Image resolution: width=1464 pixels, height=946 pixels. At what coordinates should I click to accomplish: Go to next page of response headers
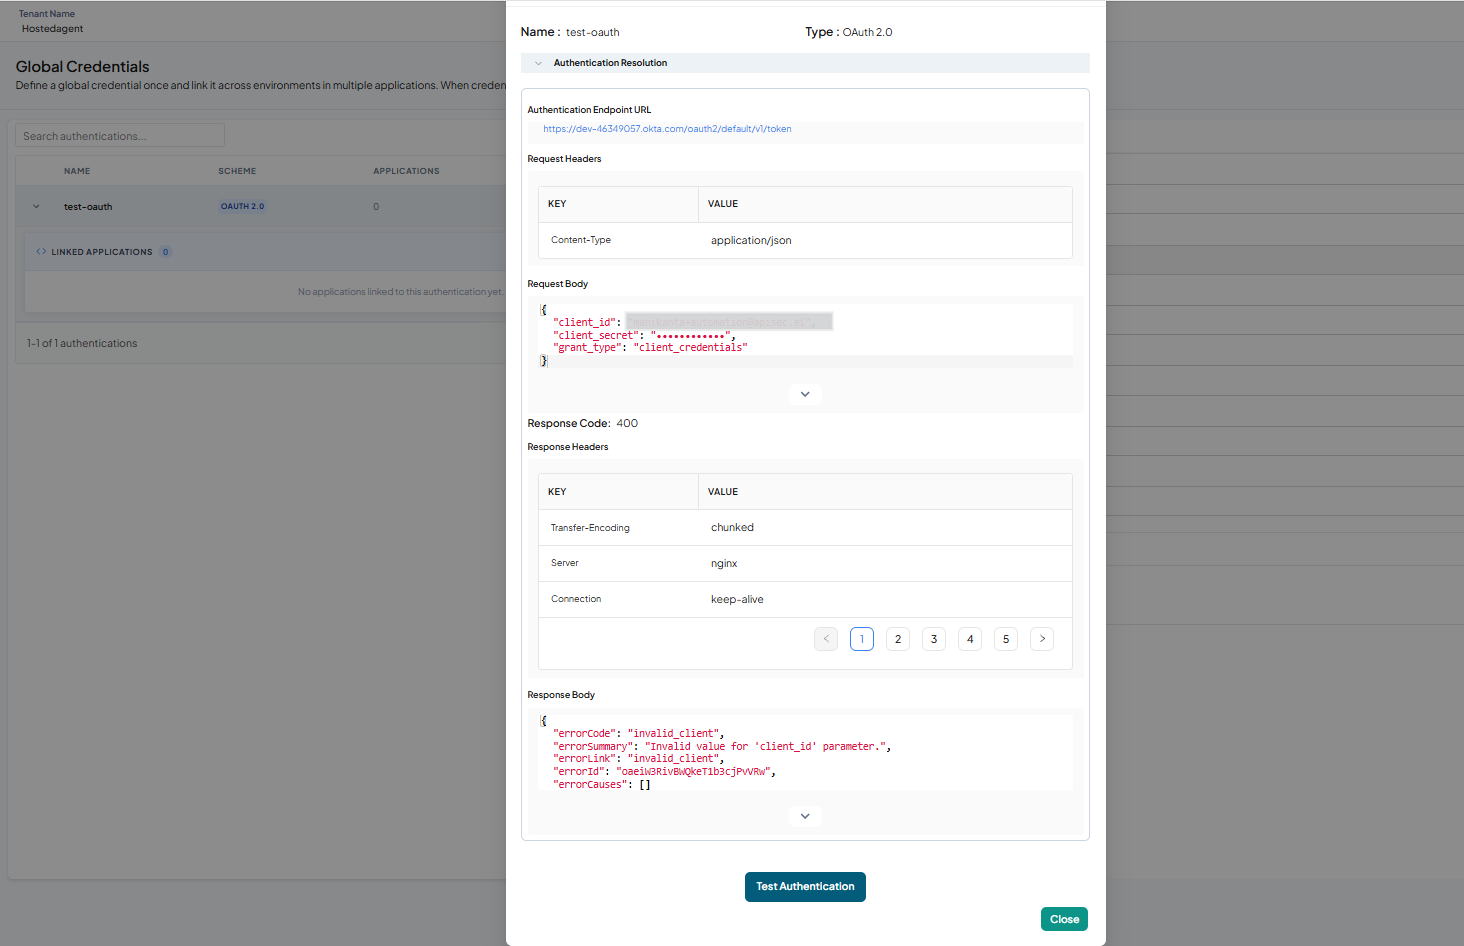click(1042, 639)
